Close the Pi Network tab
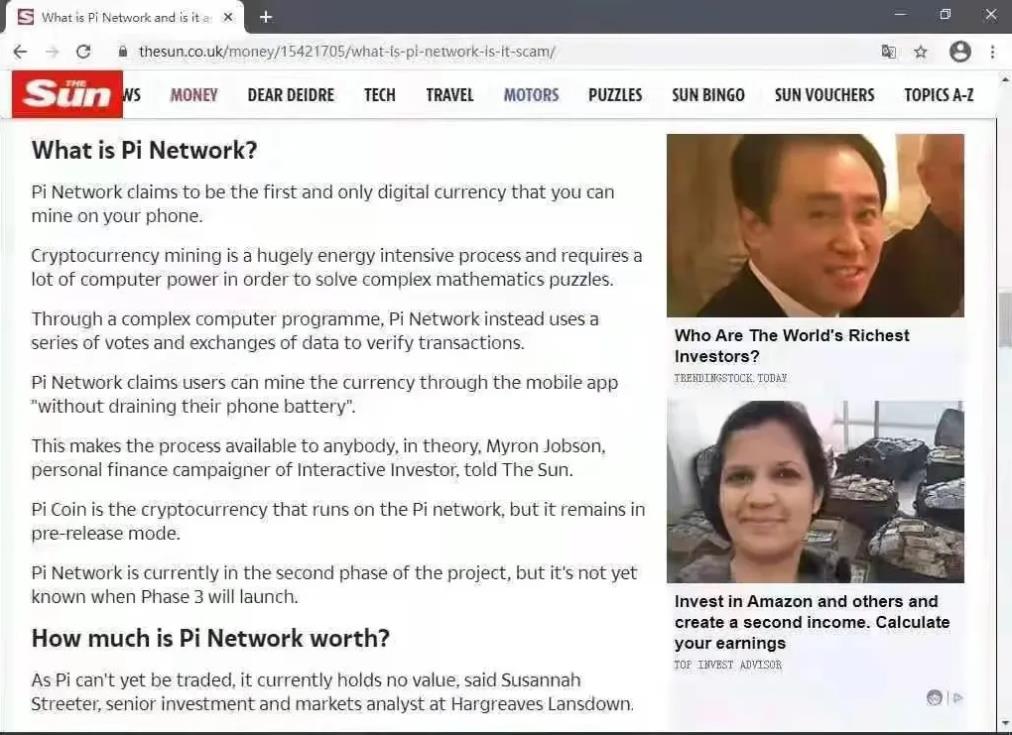 pyautogui.click(x=227, y=17)
